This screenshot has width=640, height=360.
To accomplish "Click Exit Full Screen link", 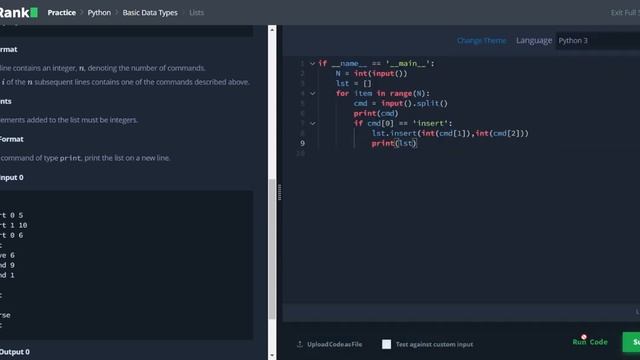I will (625, 13).
